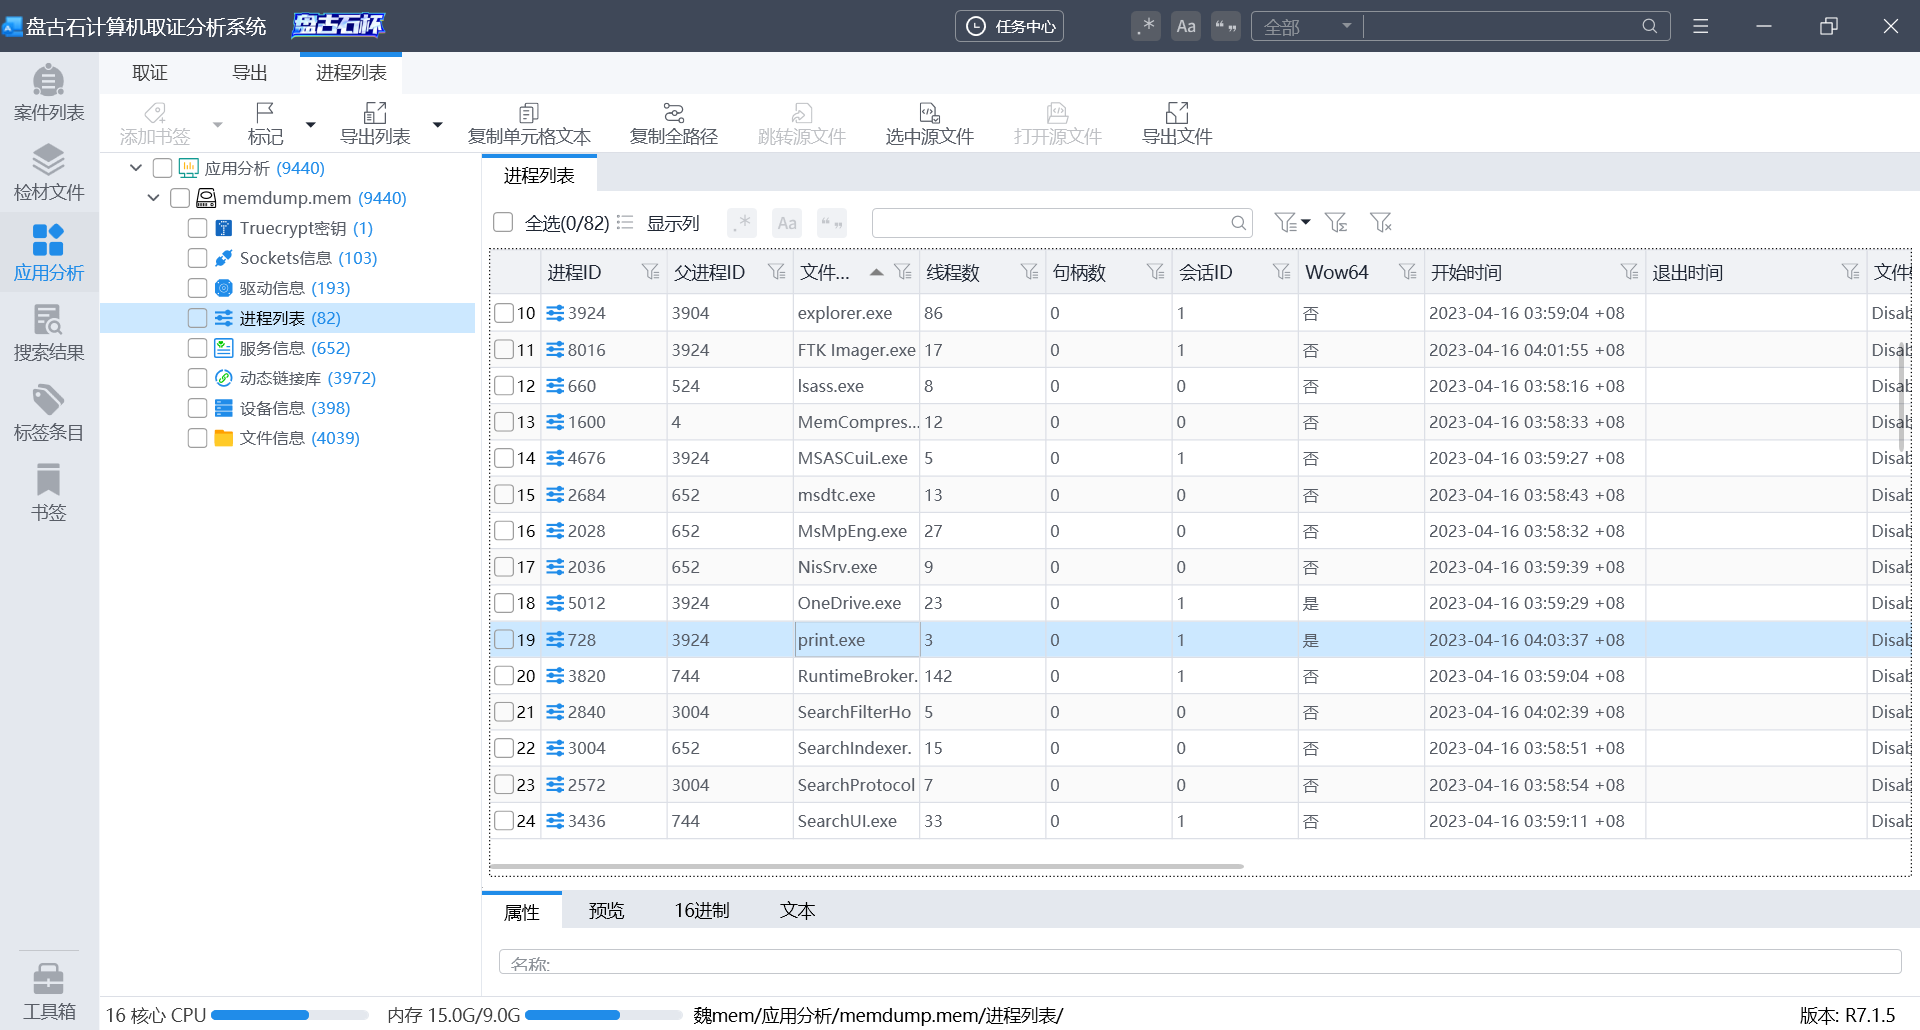Open the 书签 sidebar panel
Viewport: 1920px width, 1030px height.
(49, 492)
